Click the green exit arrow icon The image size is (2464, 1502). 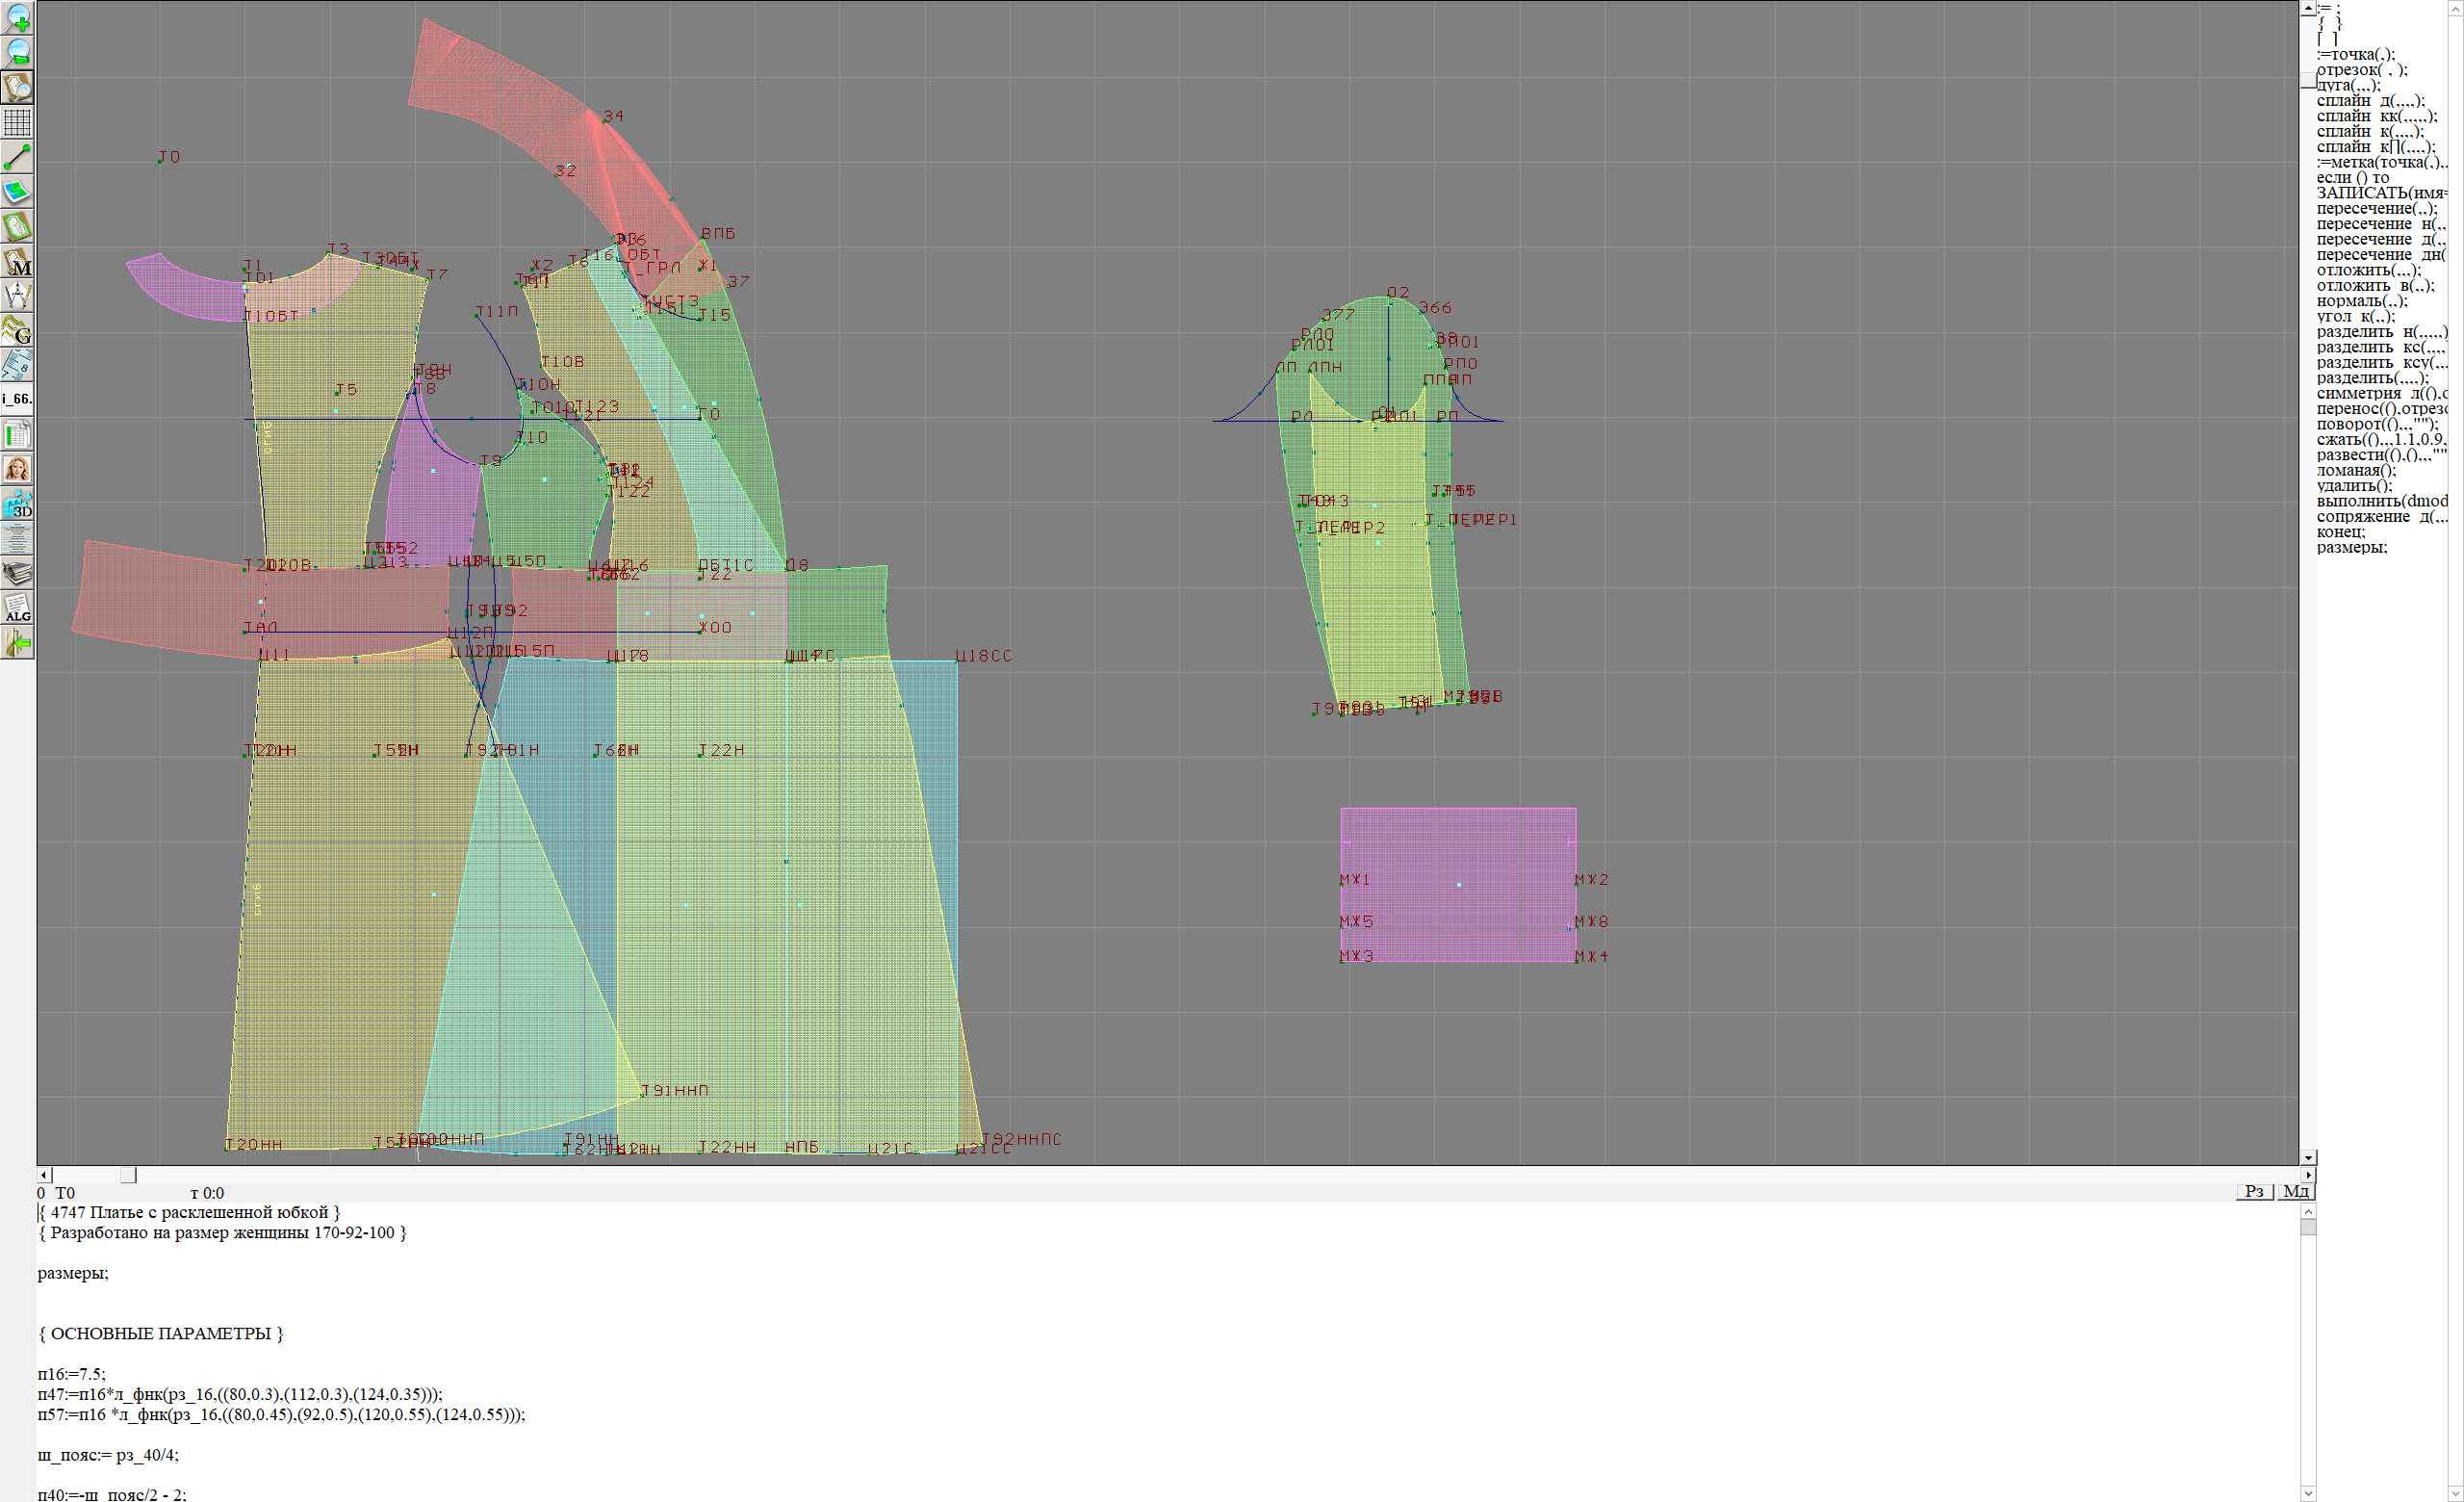[x=18, y=643]
